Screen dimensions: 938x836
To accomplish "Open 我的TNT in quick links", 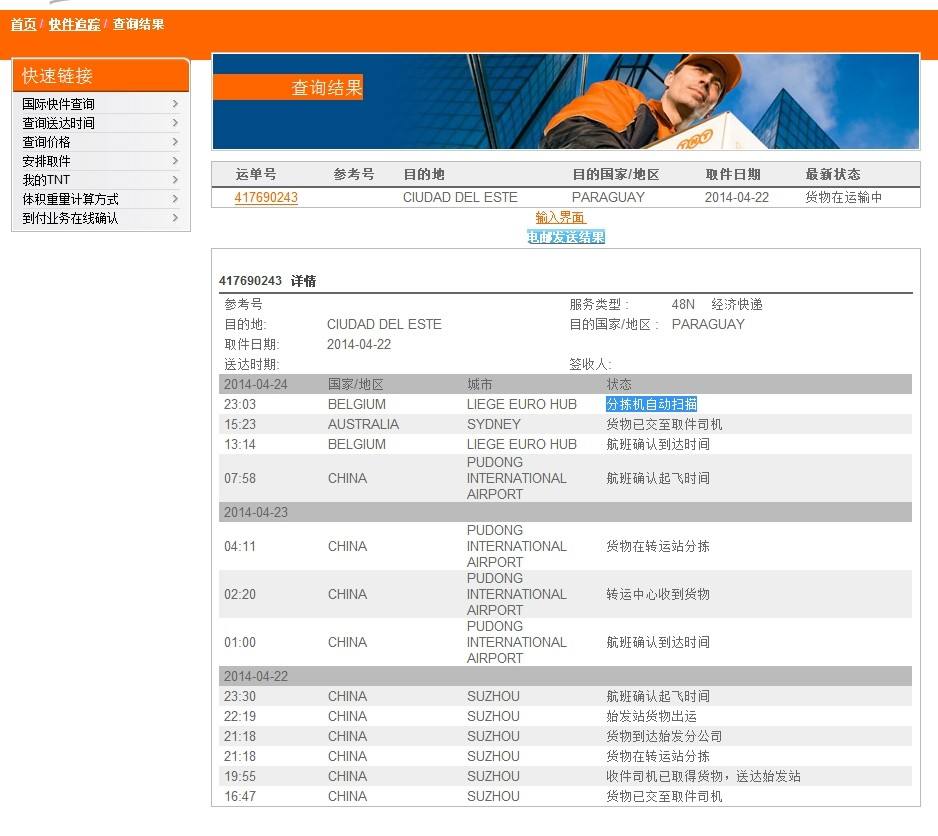I will (46, 180).
